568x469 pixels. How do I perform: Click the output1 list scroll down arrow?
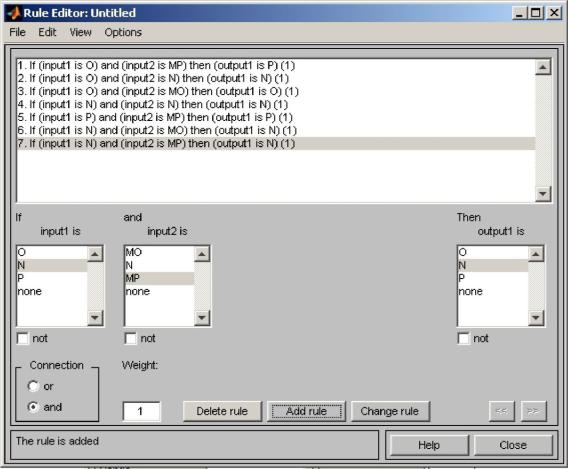535,318
